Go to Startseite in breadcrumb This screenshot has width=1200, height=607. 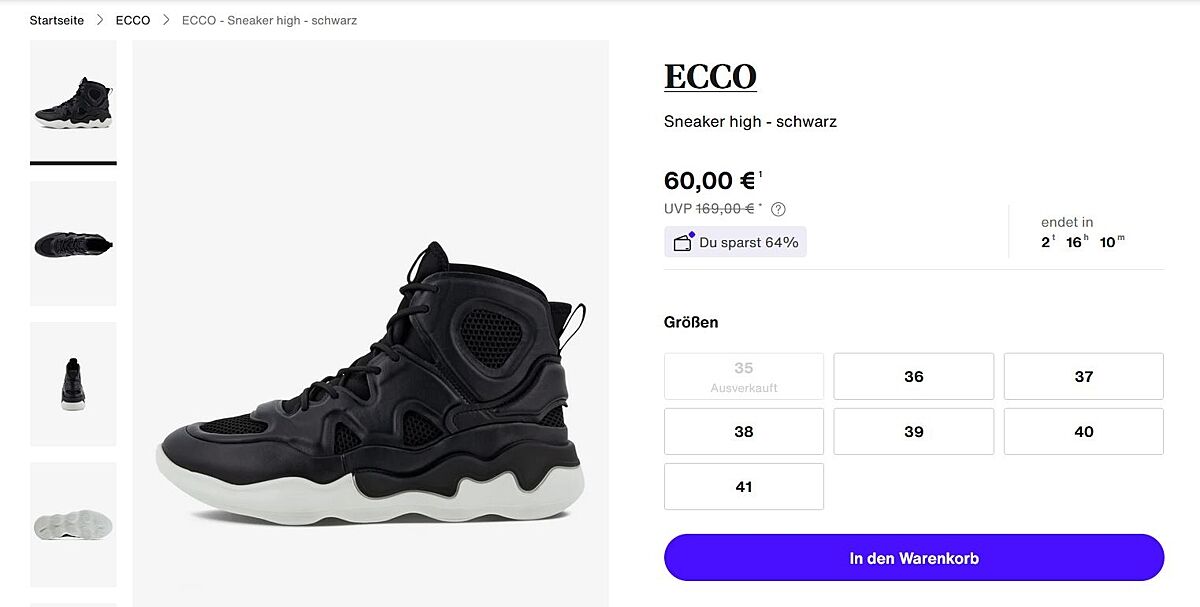tap(56, 20)
